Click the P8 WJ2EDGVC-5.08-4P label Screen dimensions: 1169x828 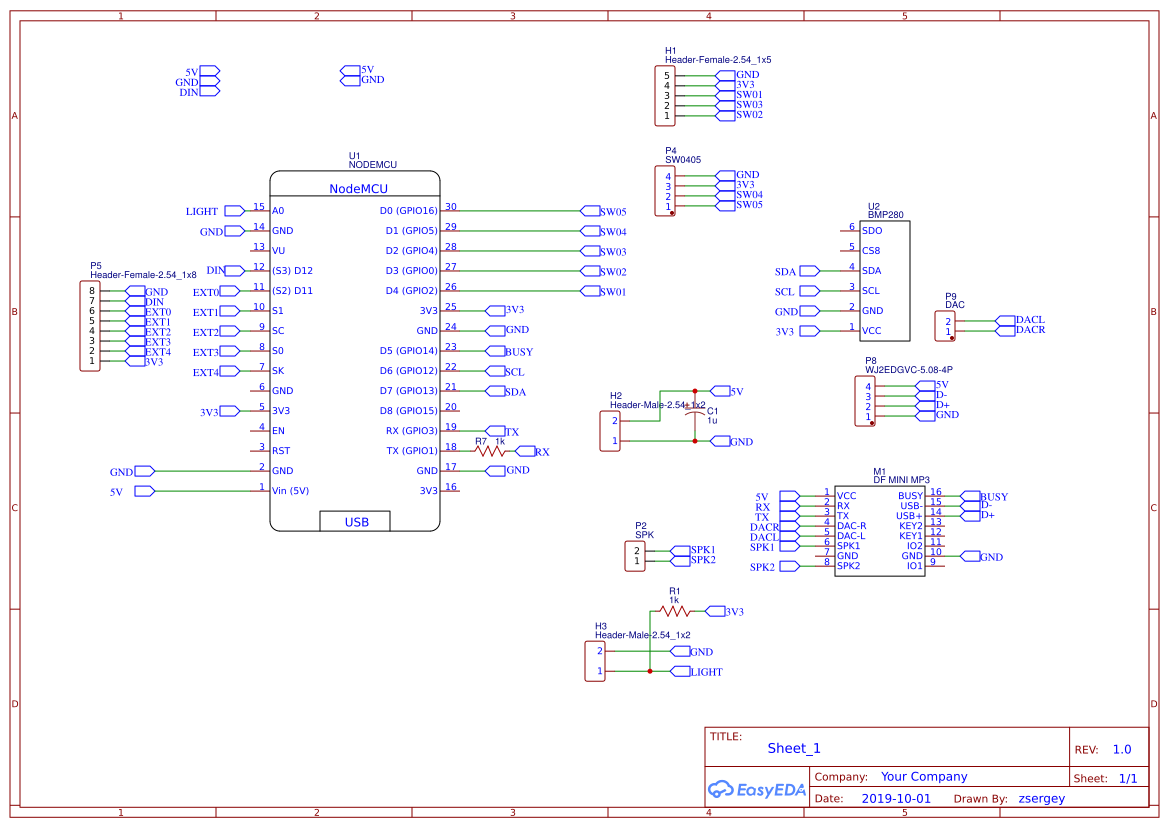908,365
